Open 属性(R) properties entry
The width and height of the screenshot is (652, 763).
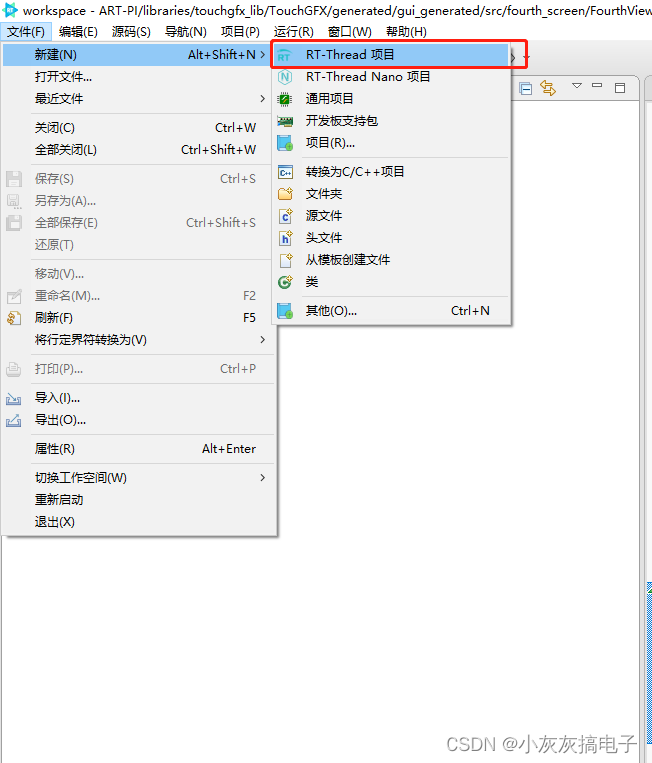138,449
